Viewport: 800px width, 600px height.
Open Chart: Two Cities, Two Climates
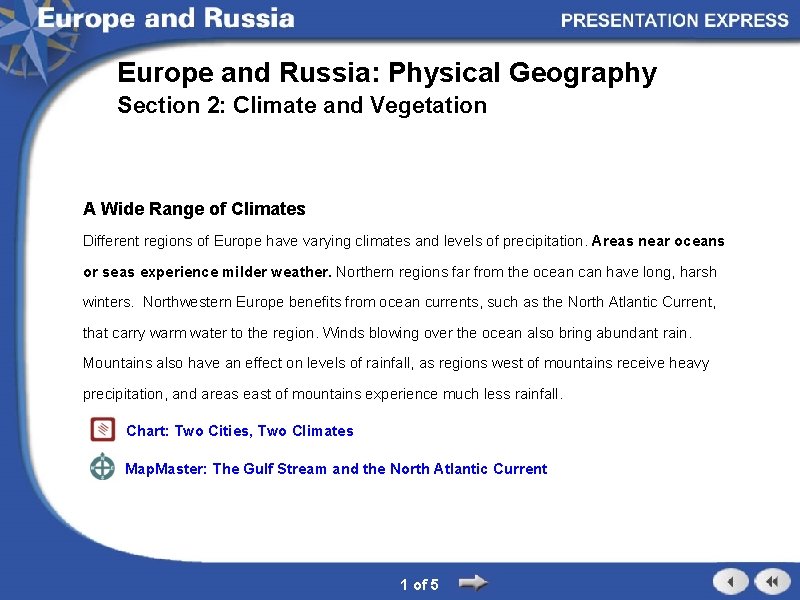240,430
